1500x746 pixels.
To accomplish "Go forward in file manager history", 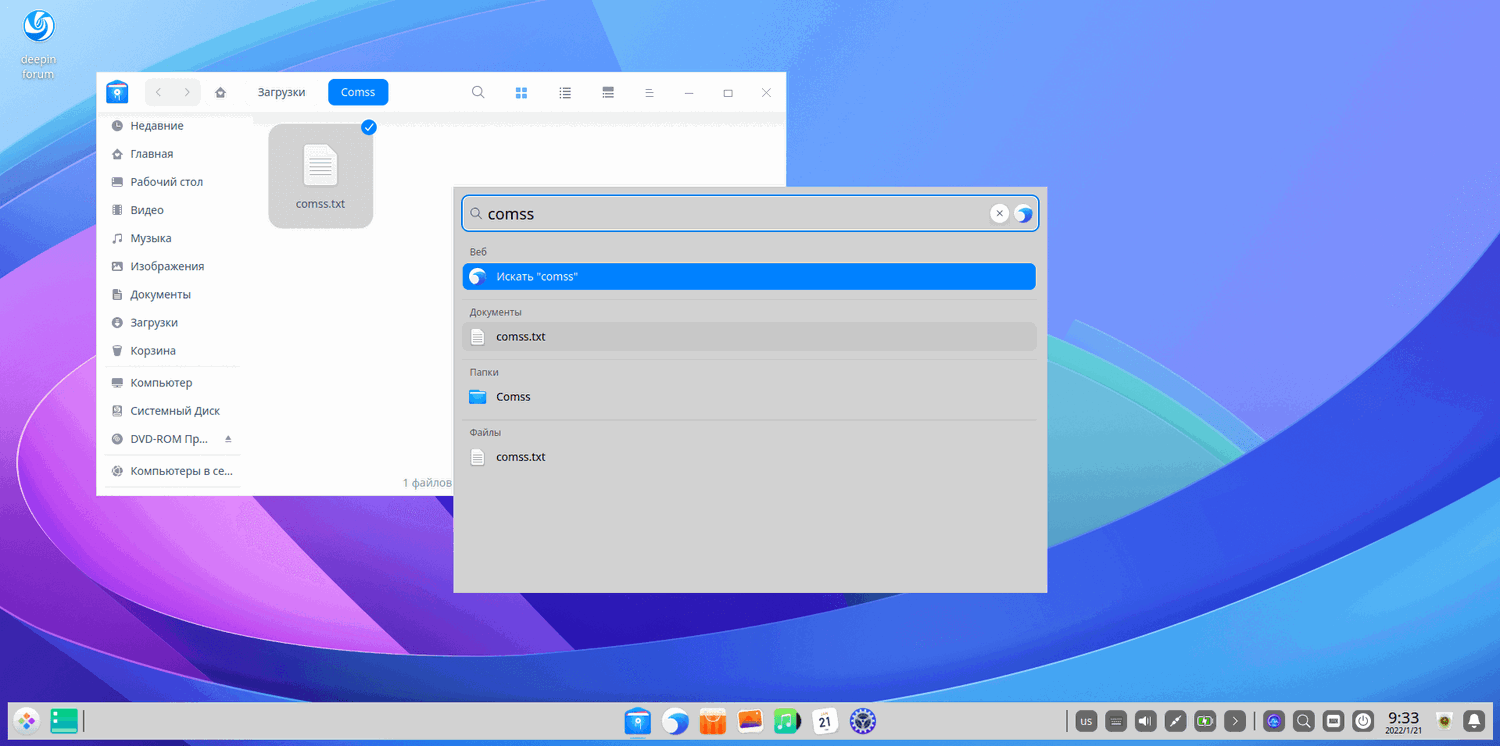I will point(187,92).
